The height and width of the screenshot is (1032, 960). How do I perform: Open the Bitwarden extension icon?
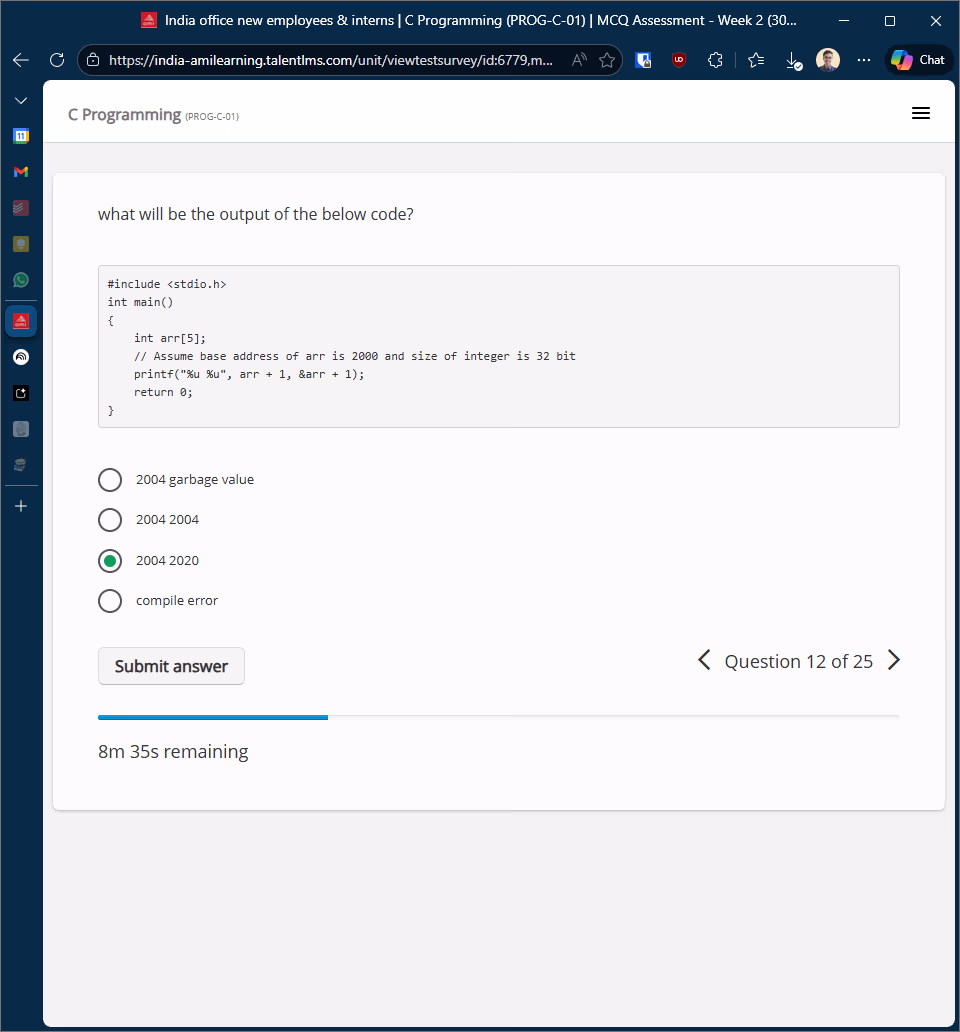(x=644, y=60)
